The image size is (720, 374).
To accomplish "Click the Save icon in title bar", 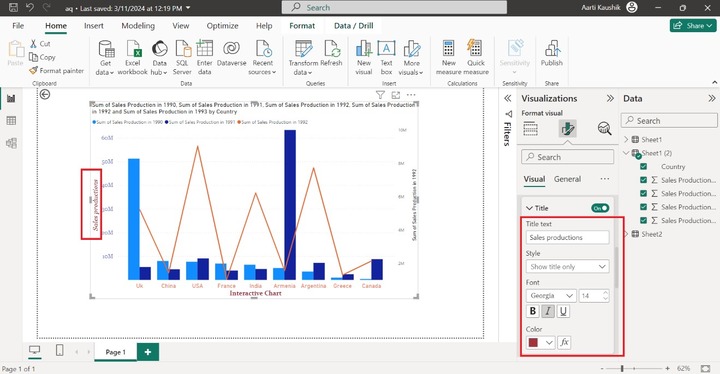I will (13, 7).
